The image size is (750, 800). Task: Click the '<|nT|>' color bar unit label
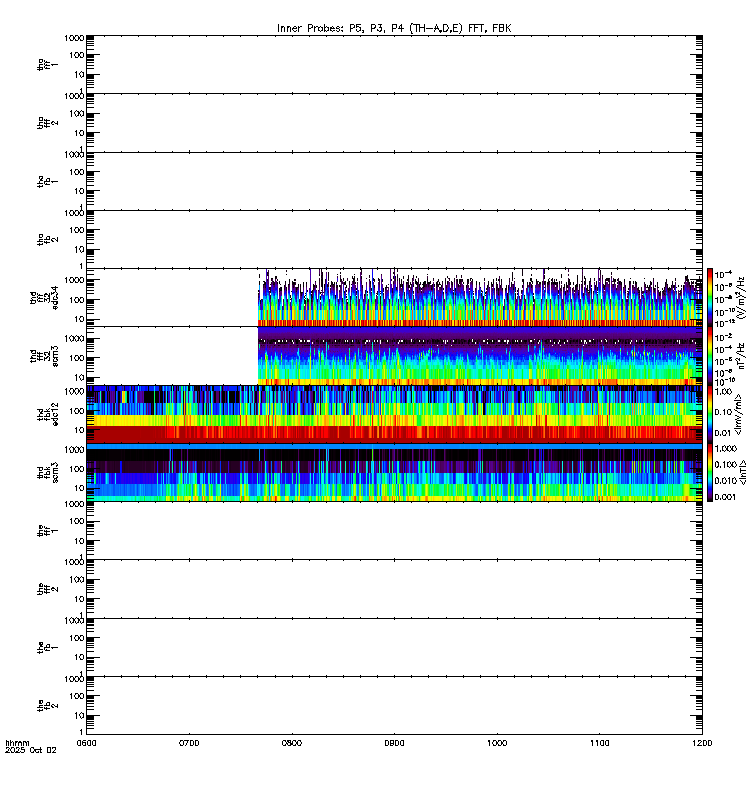(742, 472)
